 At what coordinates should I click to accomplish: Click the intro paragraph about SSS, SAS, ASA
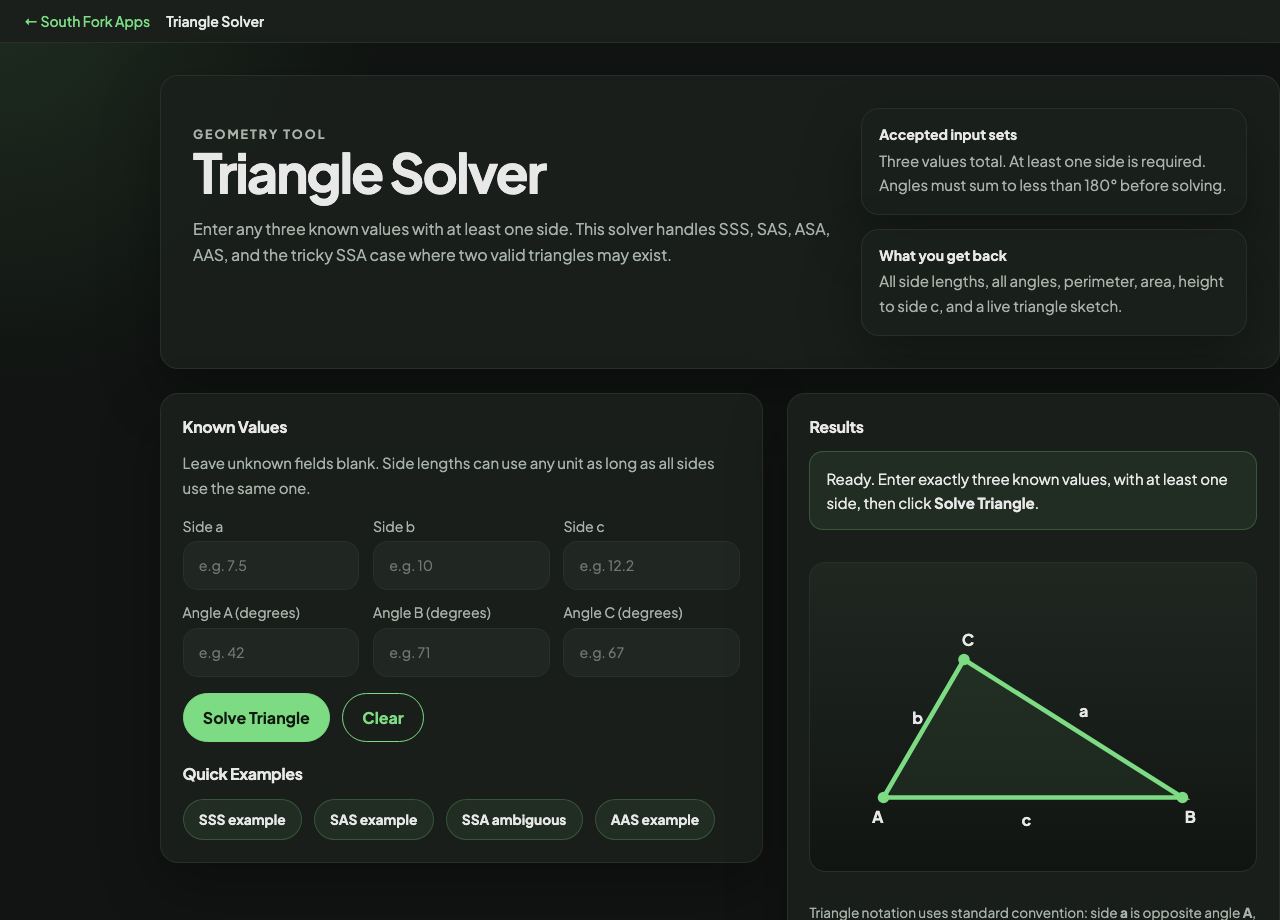(511, 242)
